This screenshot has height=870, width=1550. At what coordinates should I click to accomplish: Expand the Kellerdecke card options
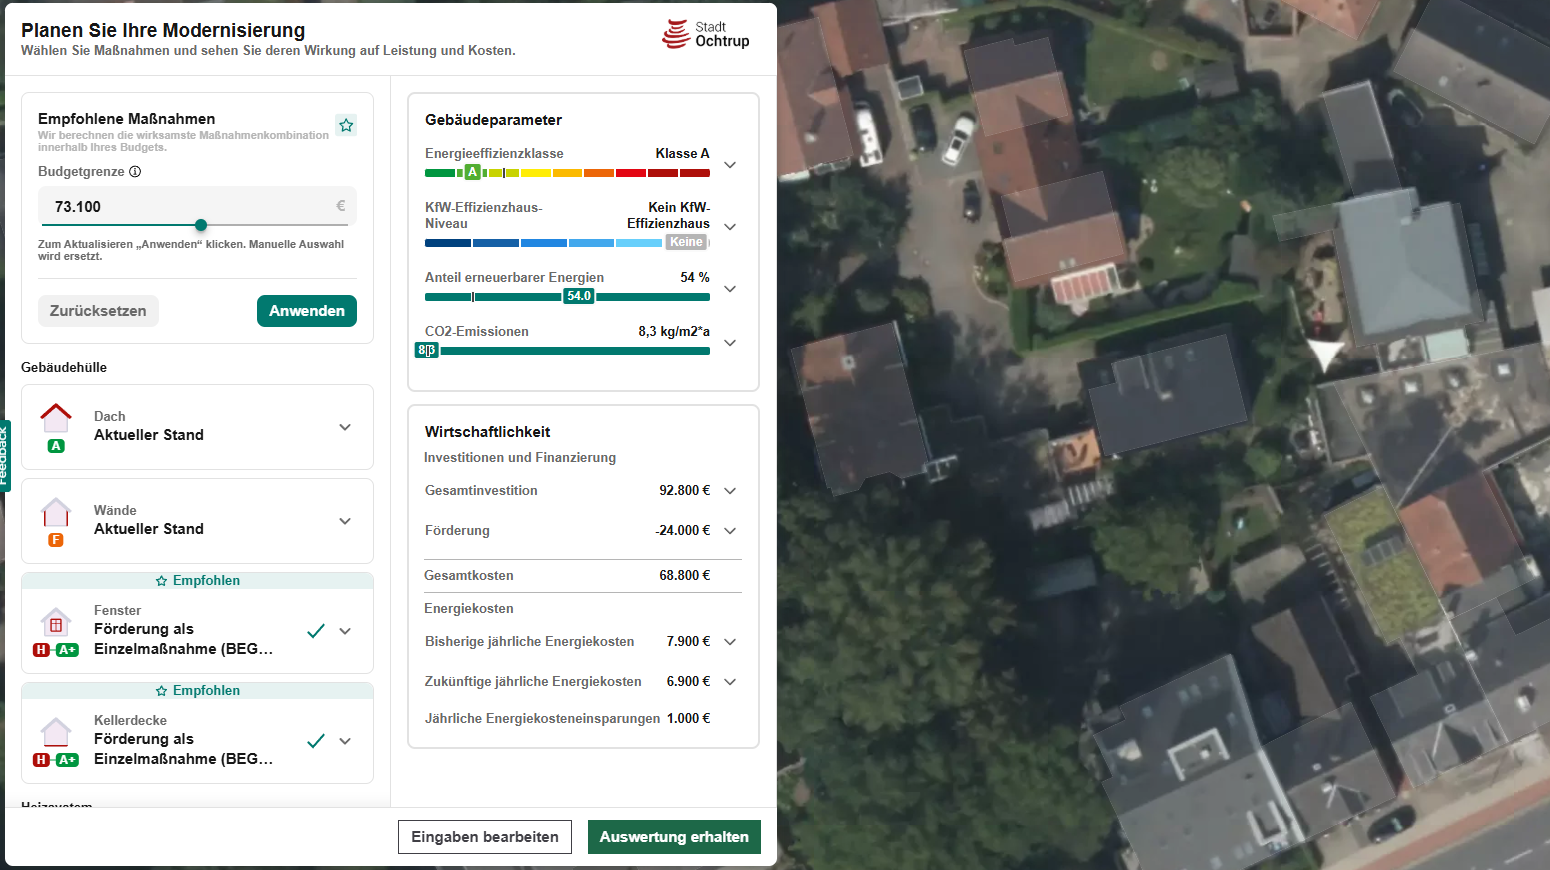tap(345, 741)
